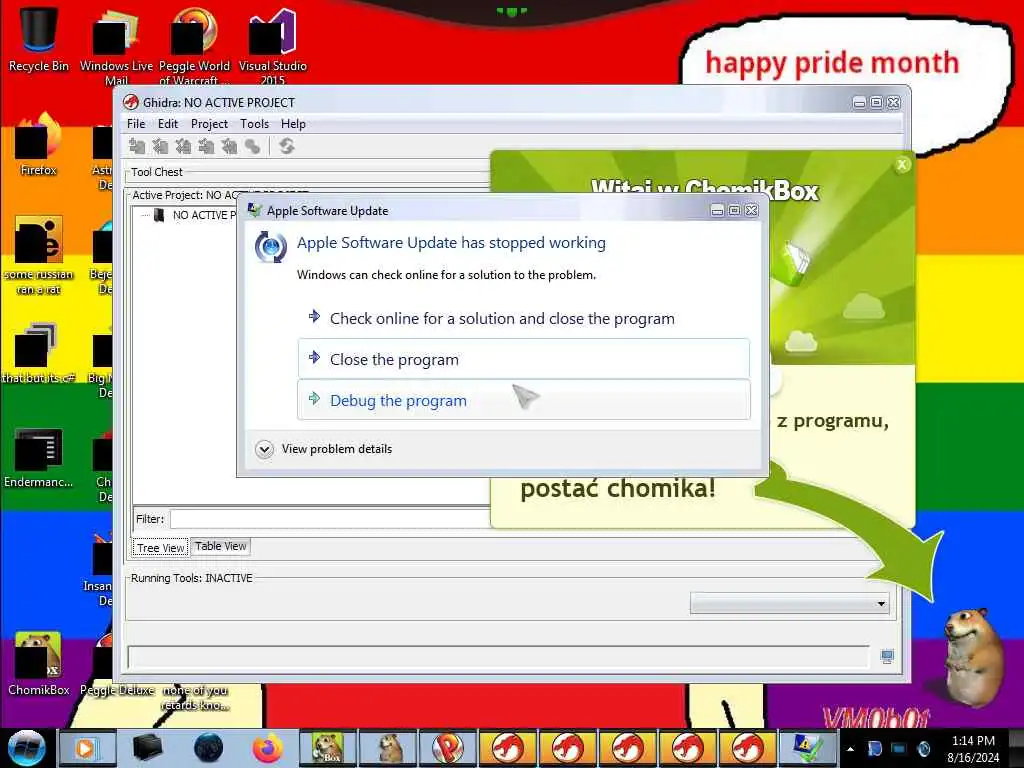Click the 'some russian ran a rat' desktop icon
The image size is (1024, 768).
[39, 255]
